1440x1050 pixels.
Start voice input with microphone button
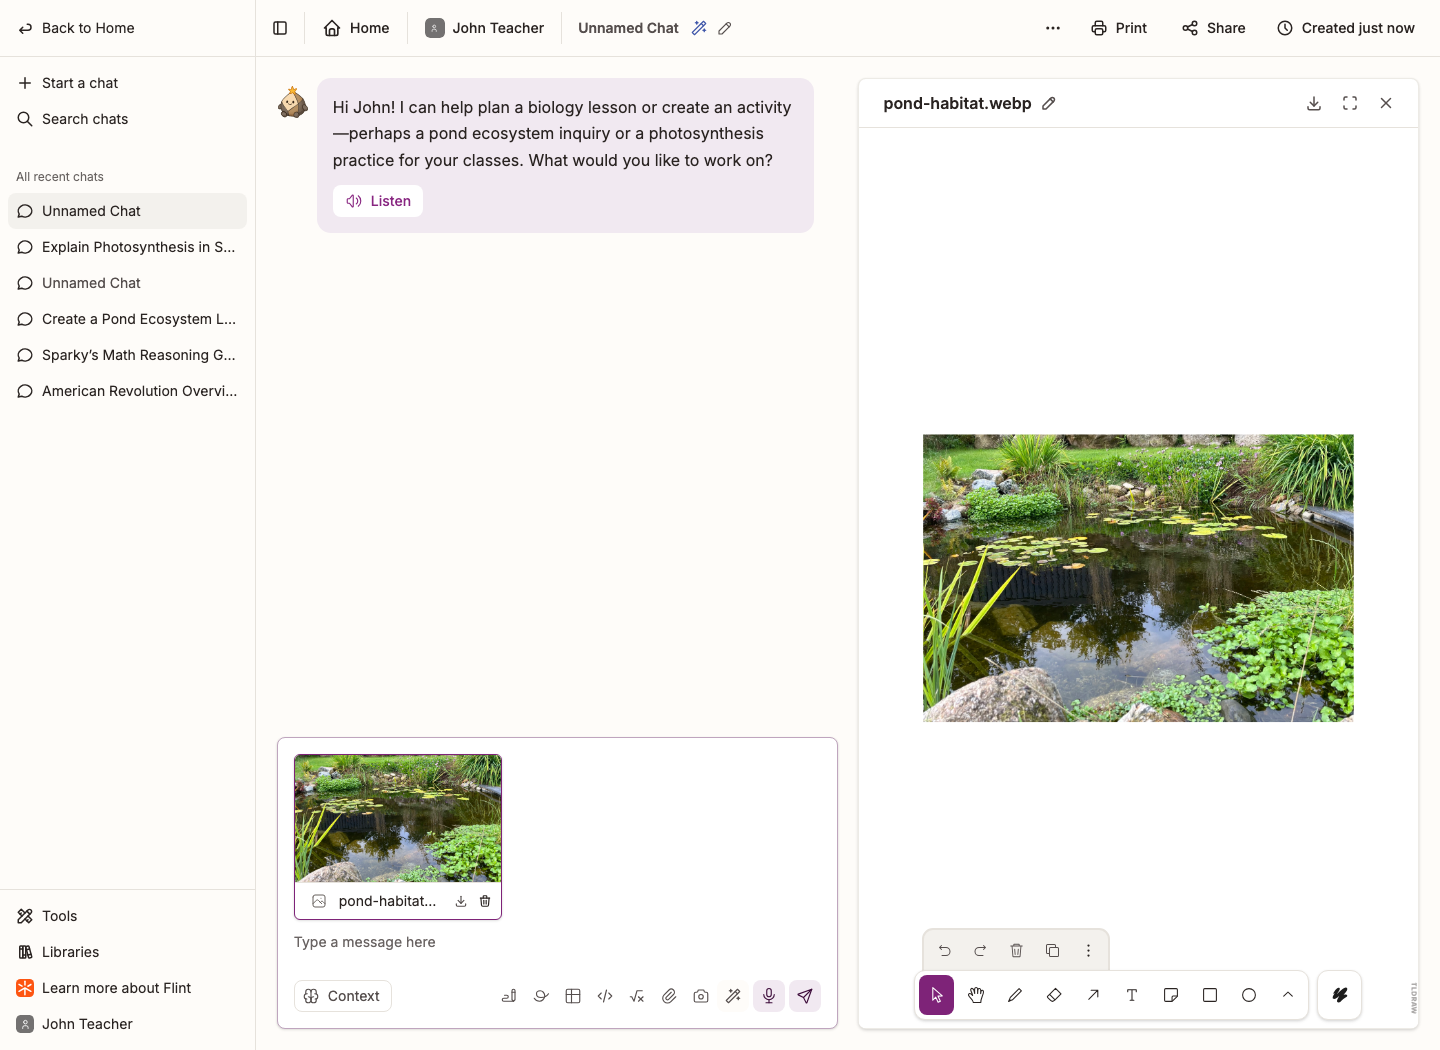click(769, 996)
